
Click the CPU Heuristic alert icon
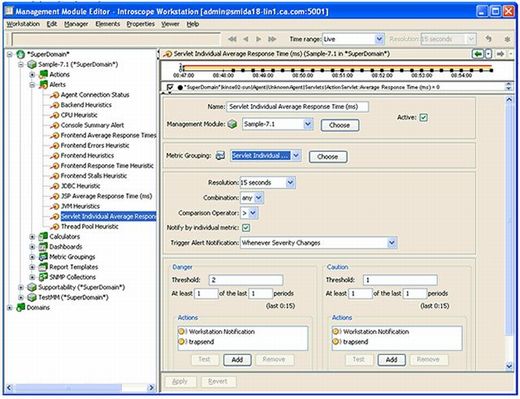click(x=55, y=115)
